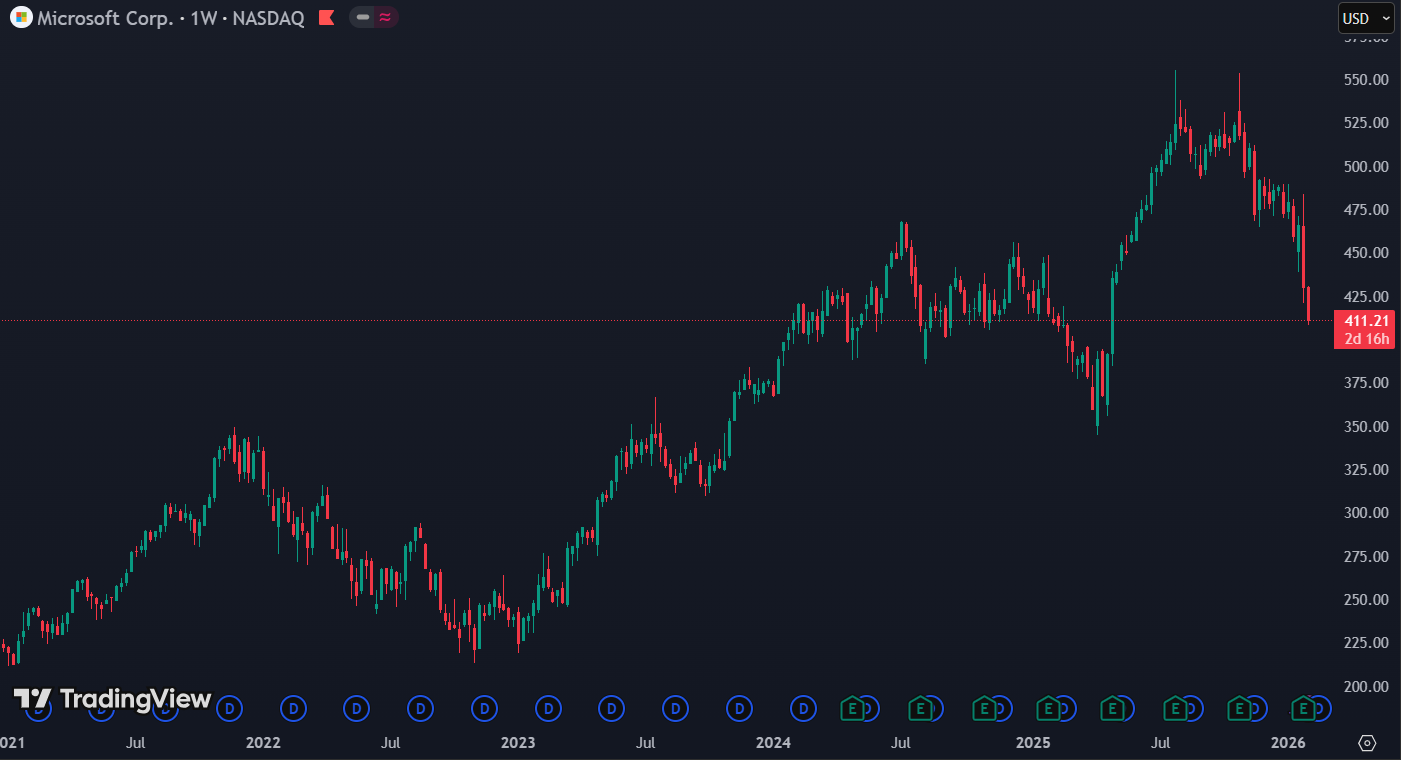
Task: Click the 450.00 price scale label
Action: 1367,253
